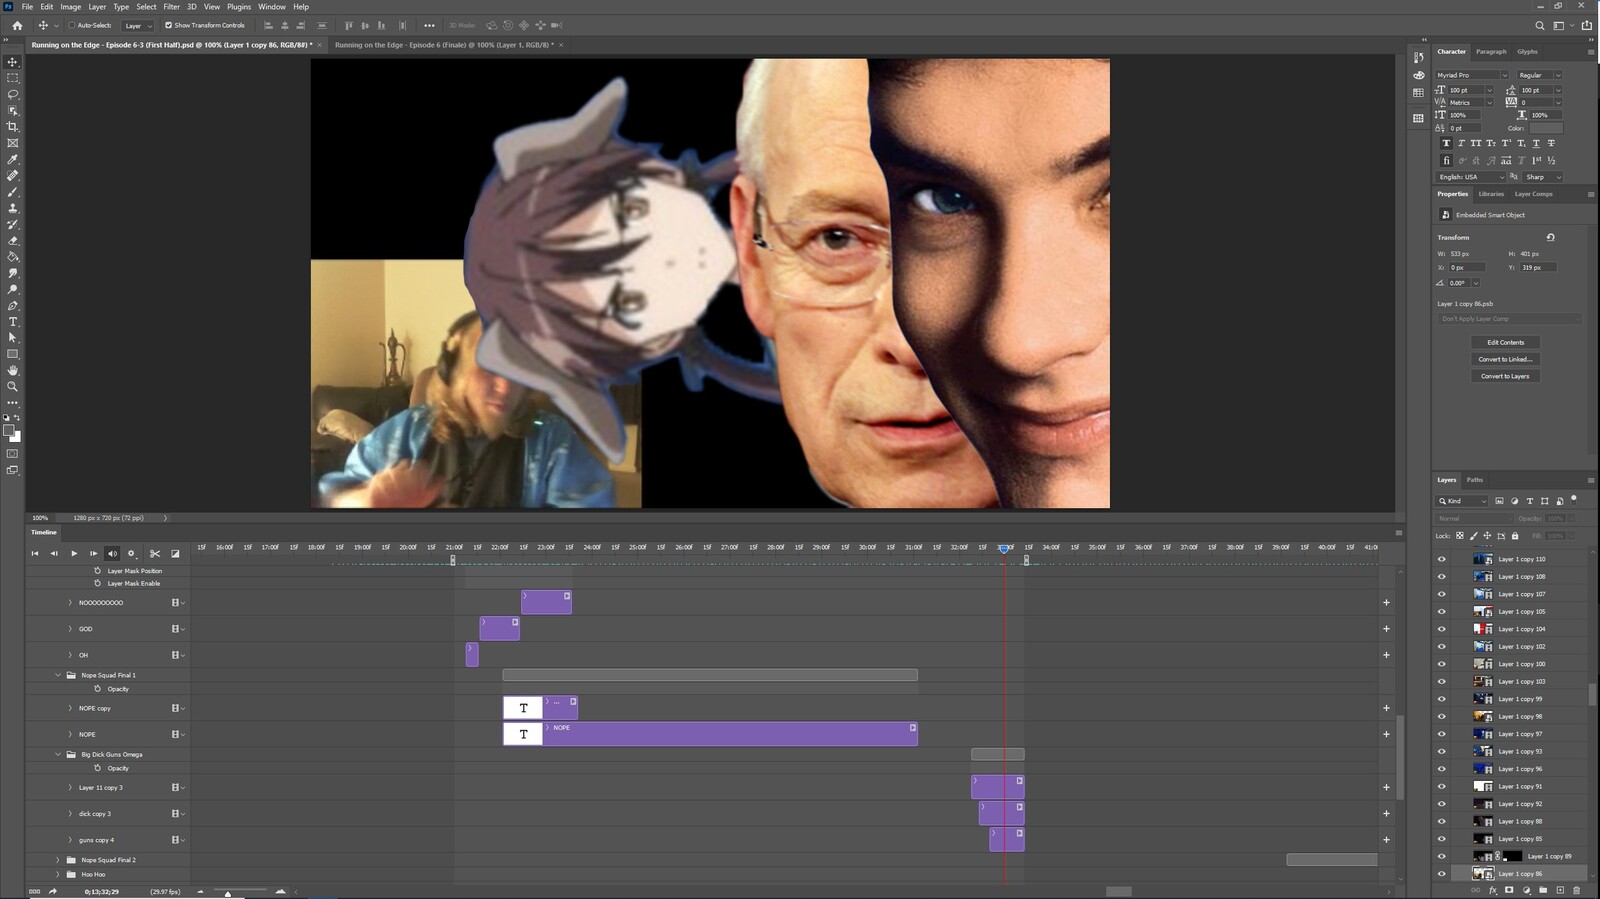Select the Clone Stamp tool
The image size is (1600, 899).
tap(13, 208)
